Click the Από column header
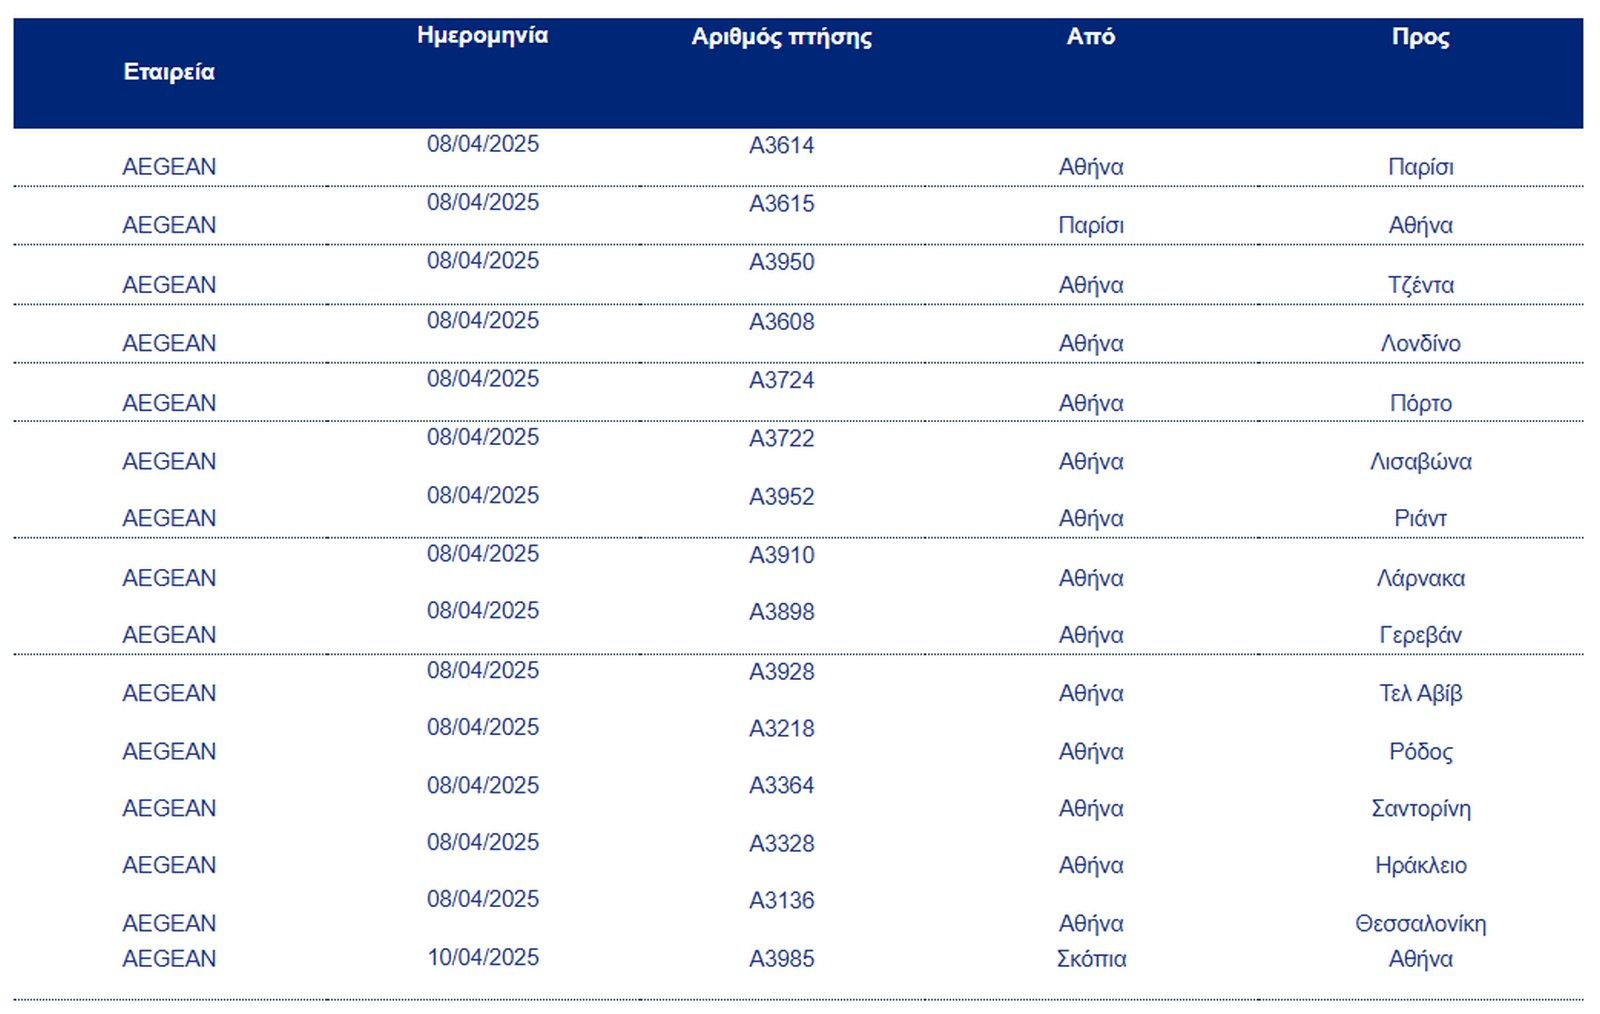 pyautogui.click(x=1090, y=37)
